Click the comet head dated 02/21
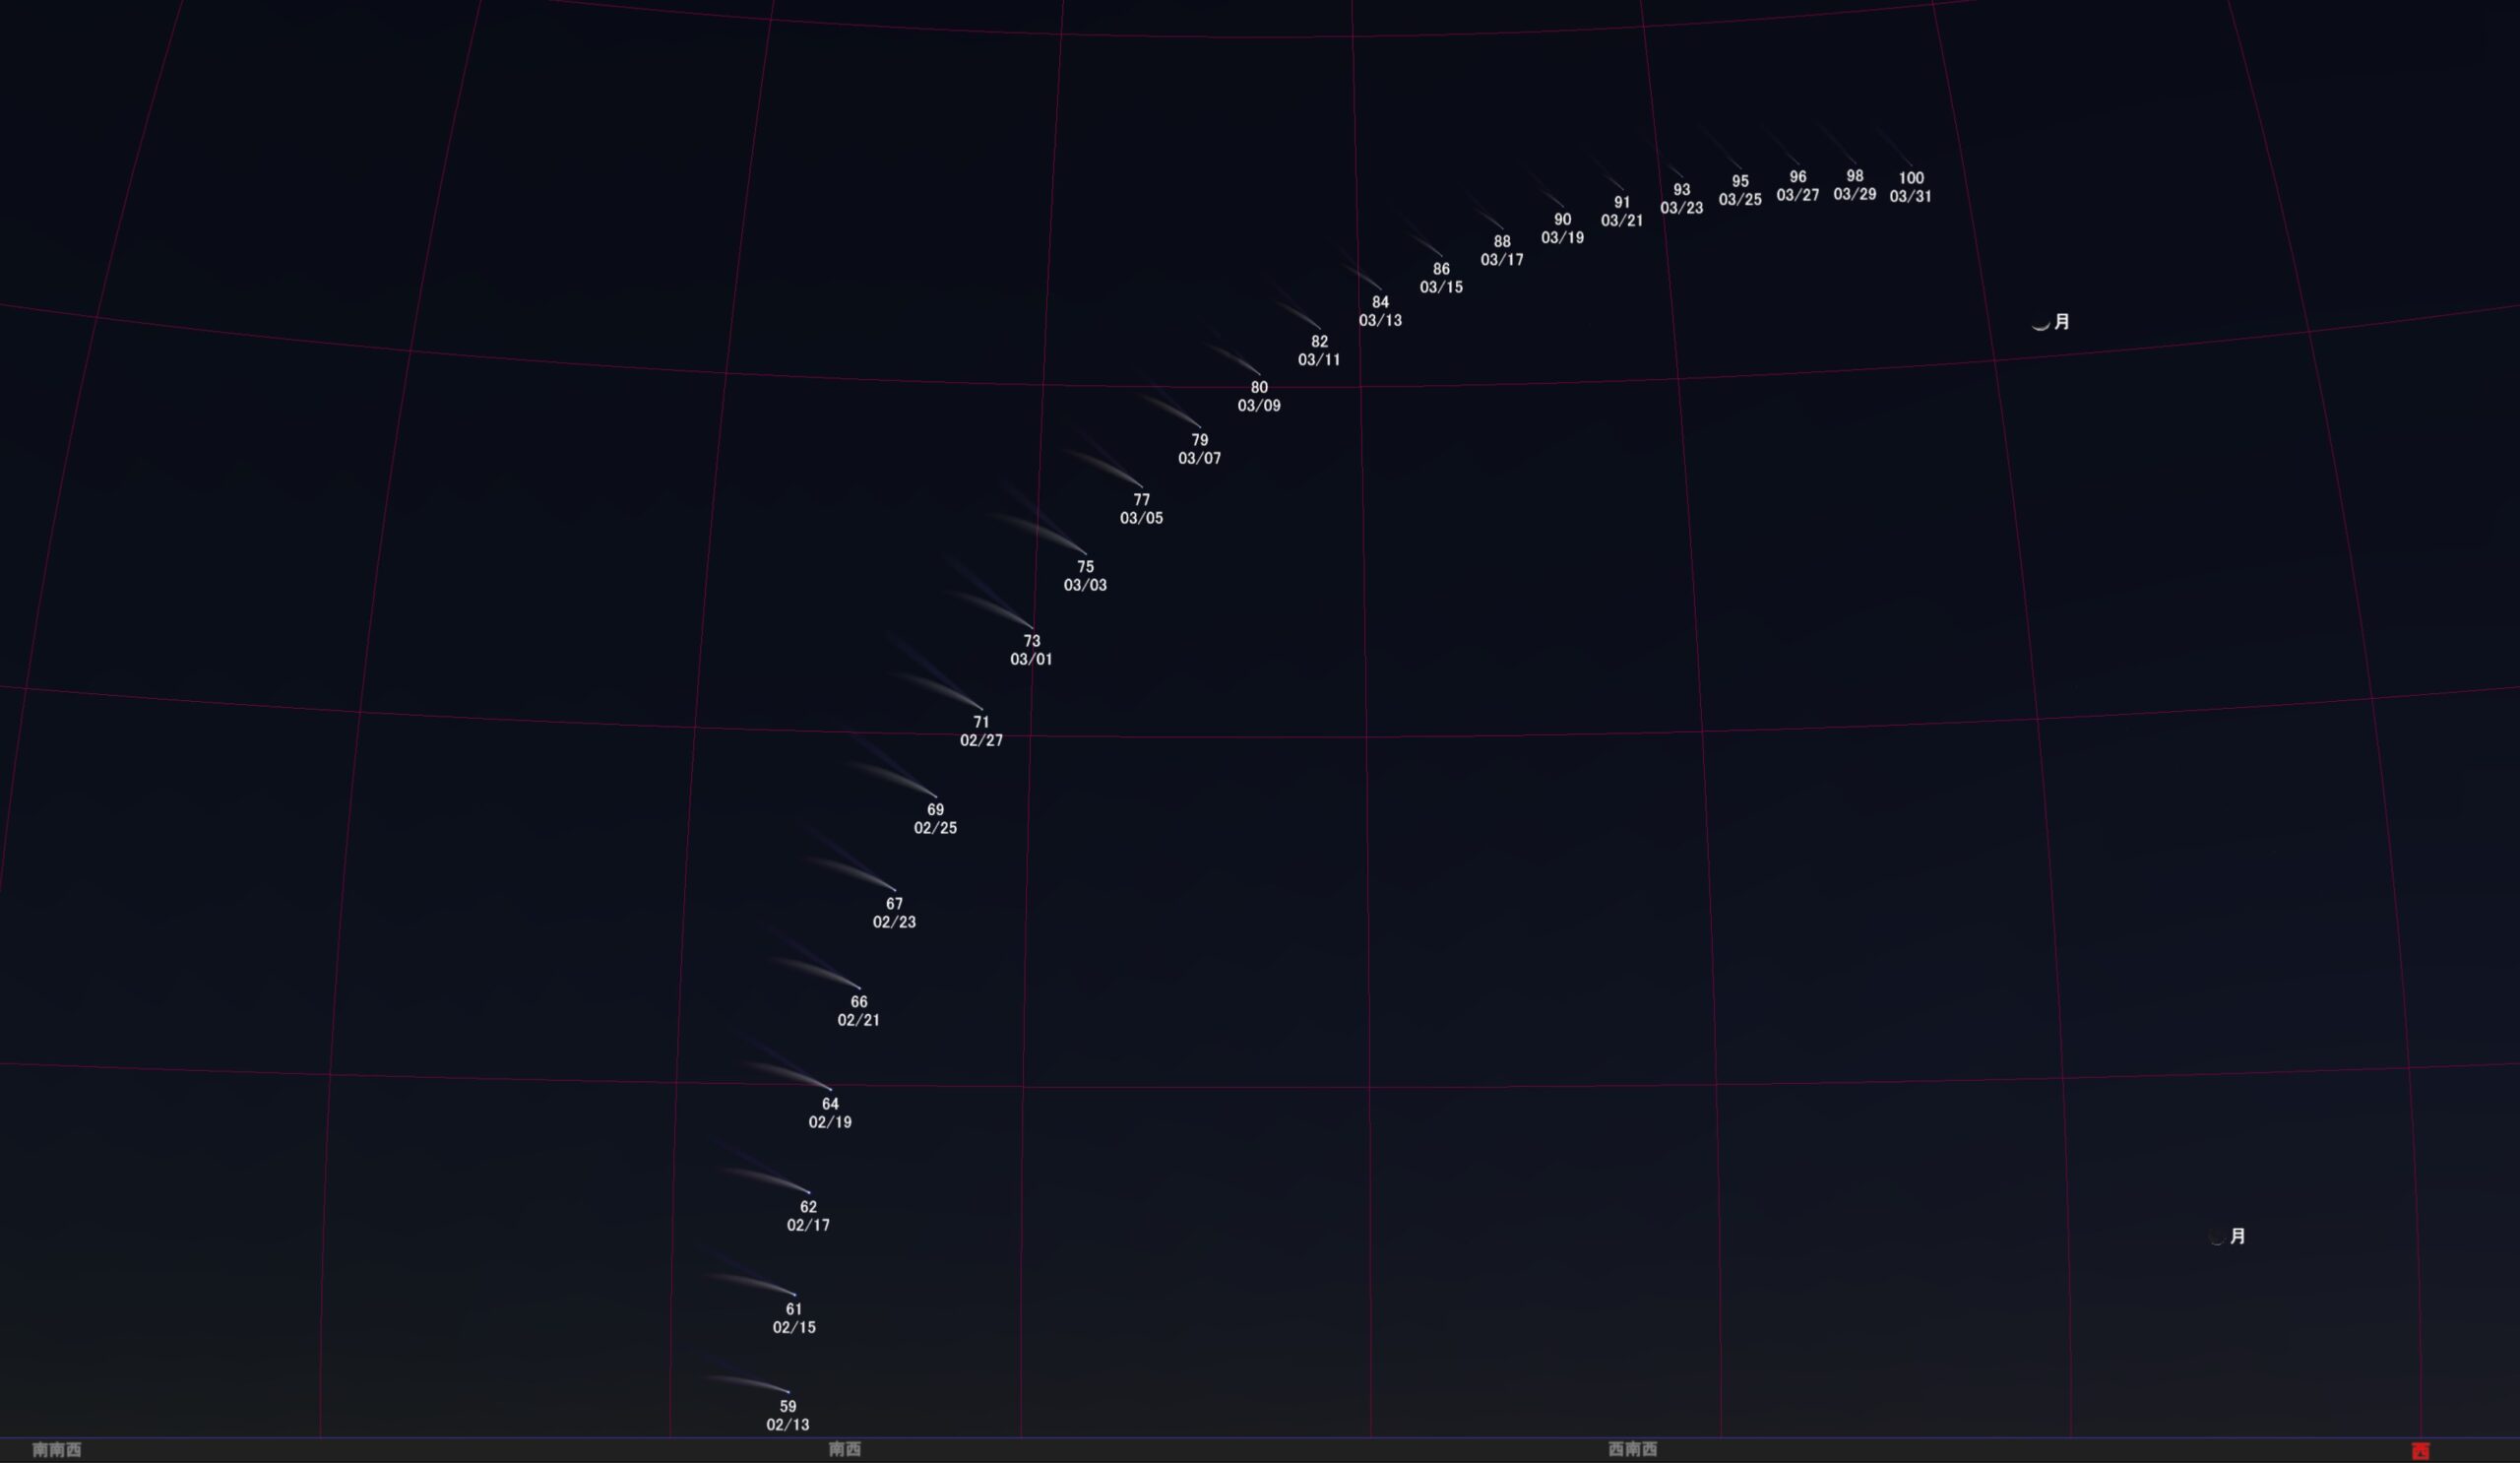The image size is (2520, 1463). point(859,988)
